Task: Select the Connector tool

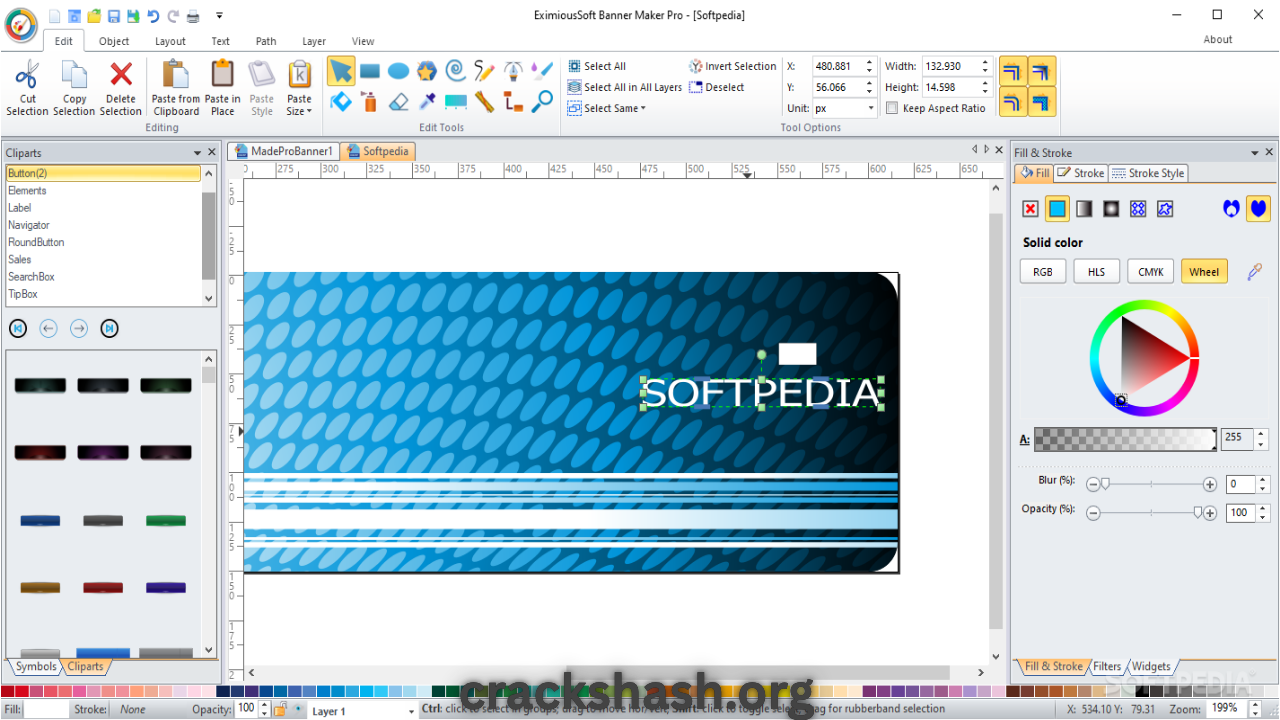Action: pos(513,101)
